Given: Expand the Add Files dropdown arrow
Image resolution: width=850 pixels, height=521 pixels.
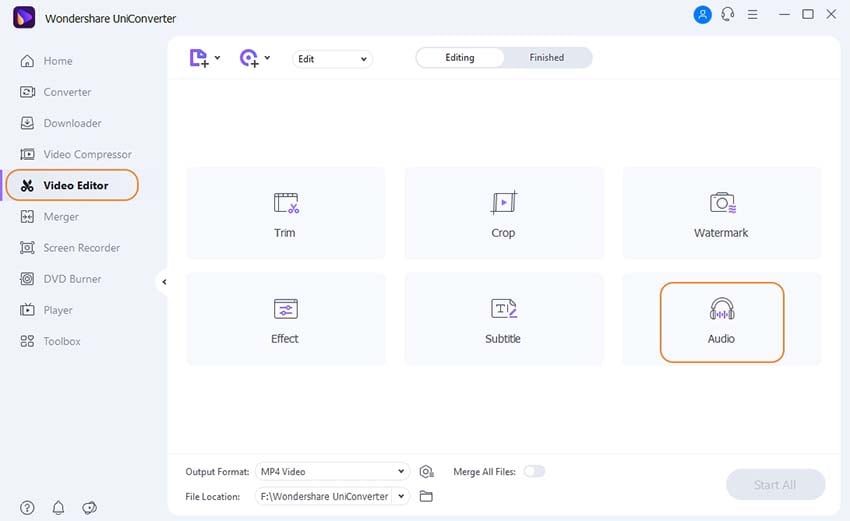Looking at the screenshot, I should pos(217,57).
